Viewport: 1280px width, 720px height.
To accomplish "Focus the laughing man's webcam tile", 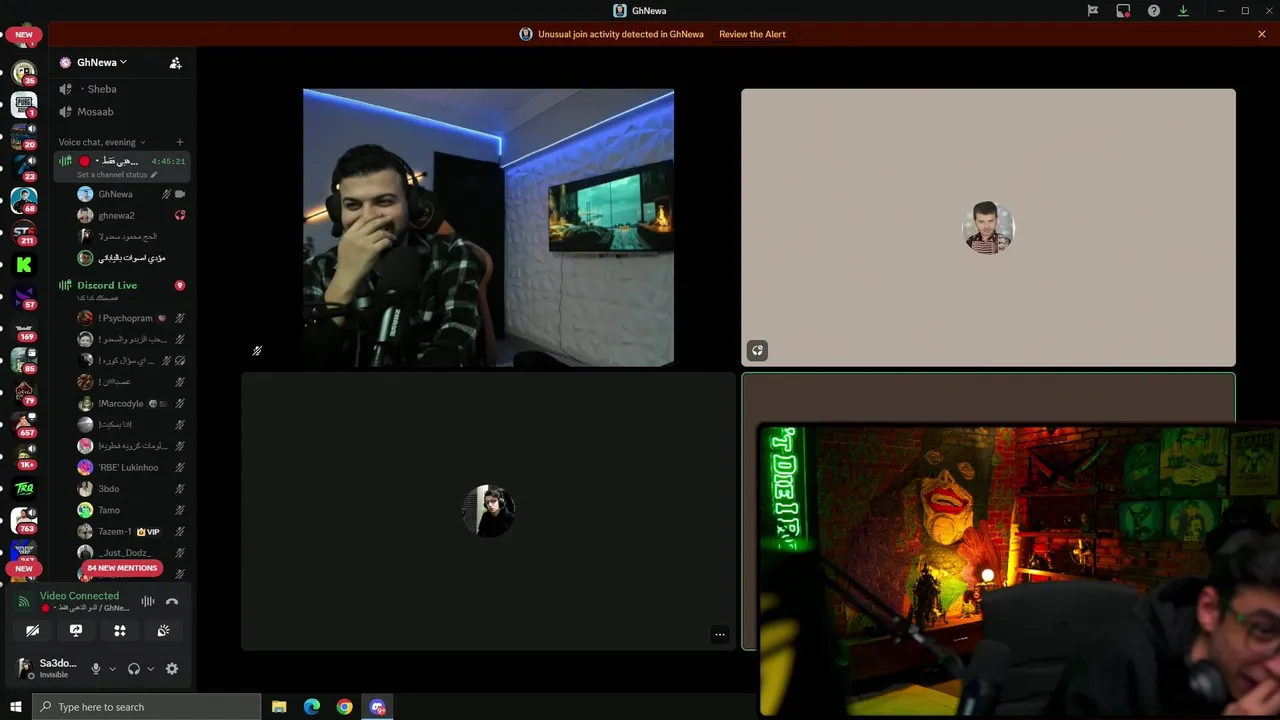I will click(x=488, y=228).
